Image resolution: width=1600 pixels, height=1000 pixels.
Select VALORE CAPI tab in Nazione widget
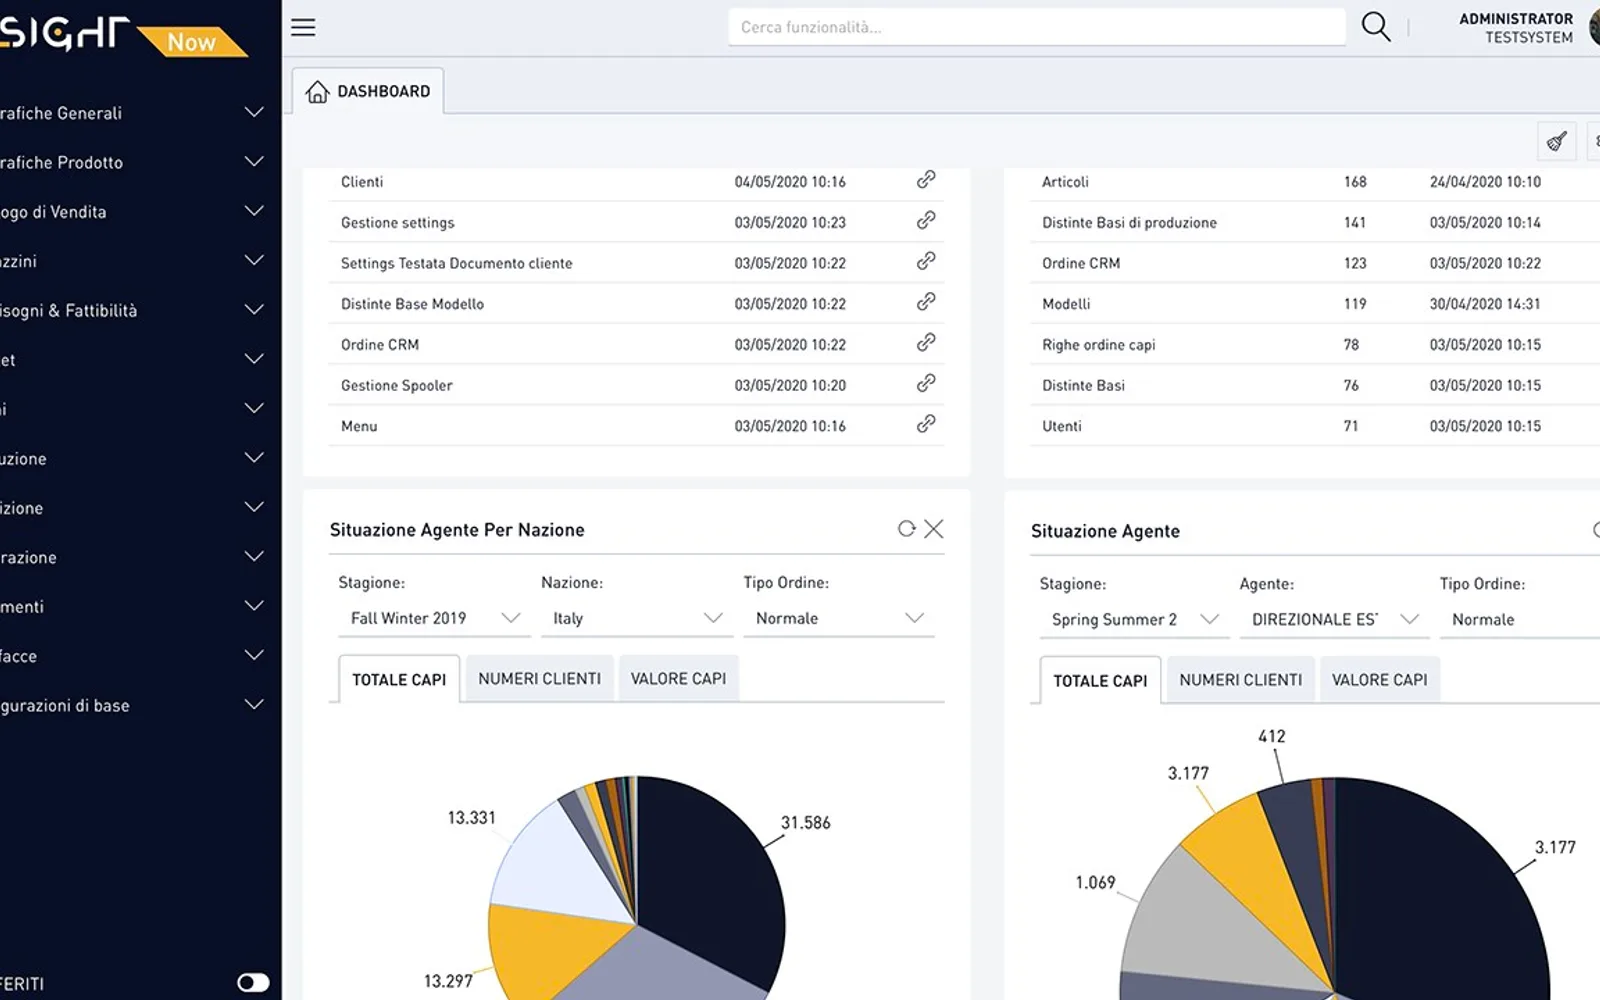pyautogui.click(x=679, y=679)
